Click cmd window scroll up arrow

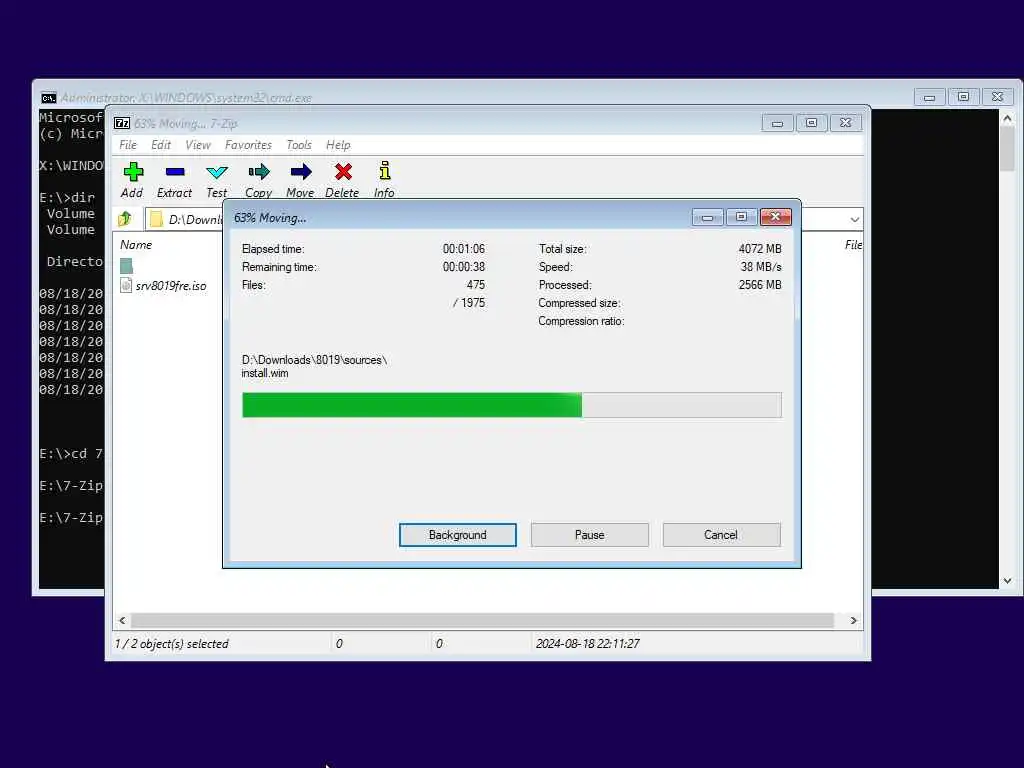point(1007,118)
